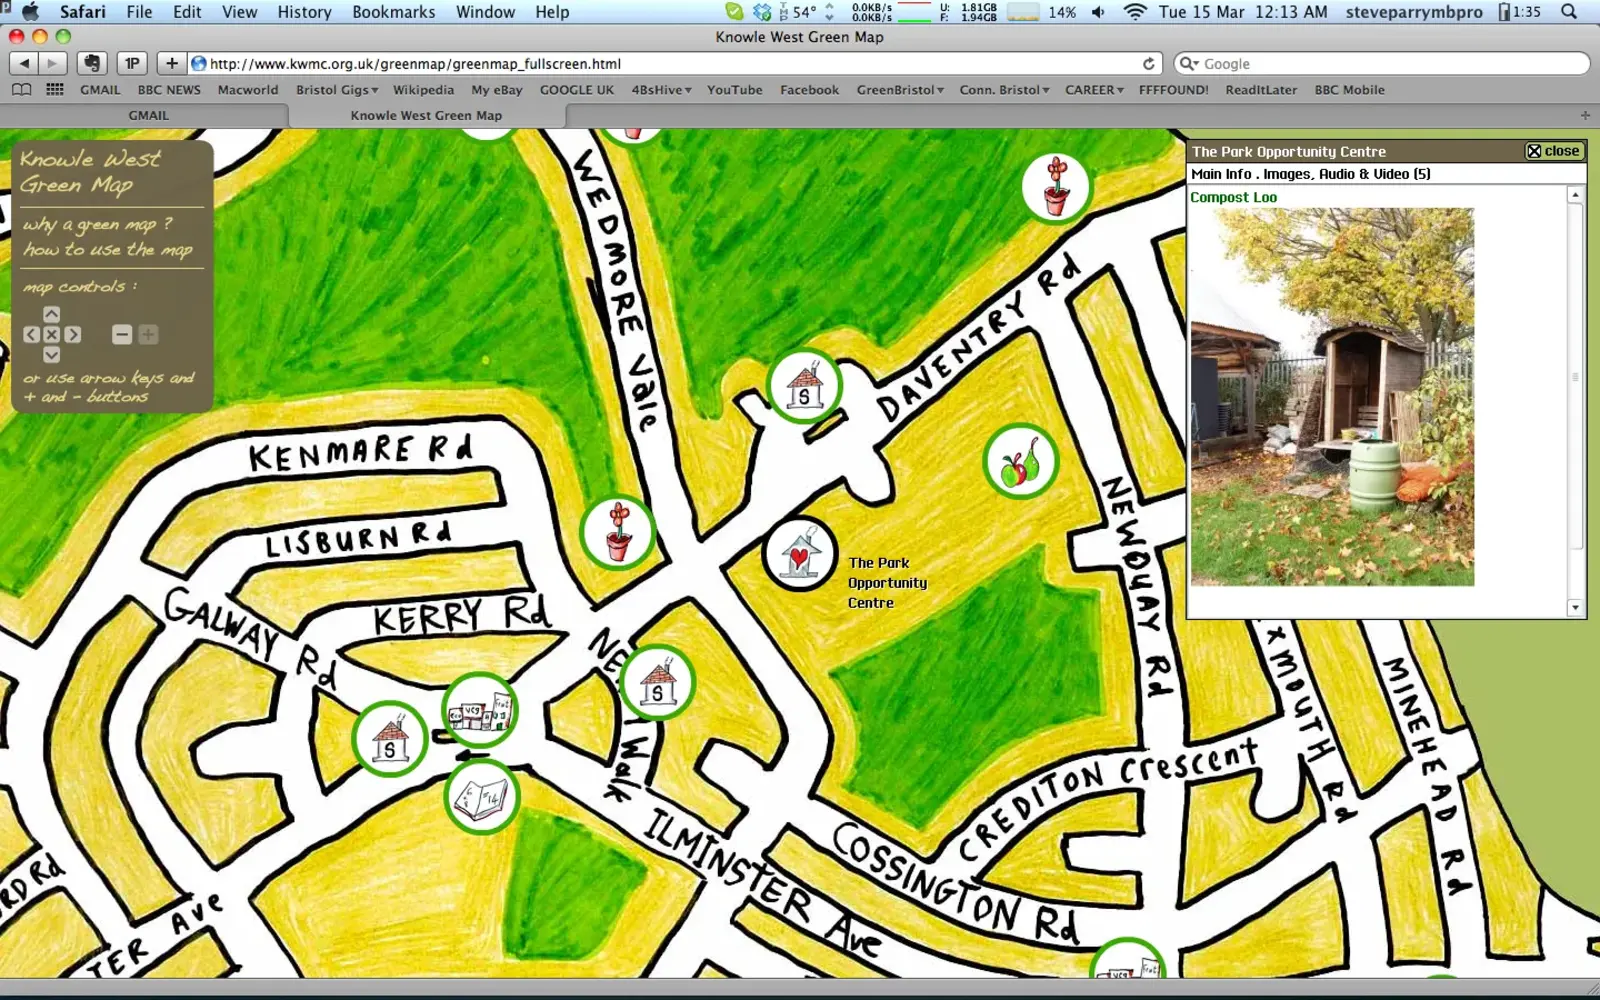Expand the Bristol Gigs bookmarks folder
This screenshot has width=1600, height=1000.
337,90
